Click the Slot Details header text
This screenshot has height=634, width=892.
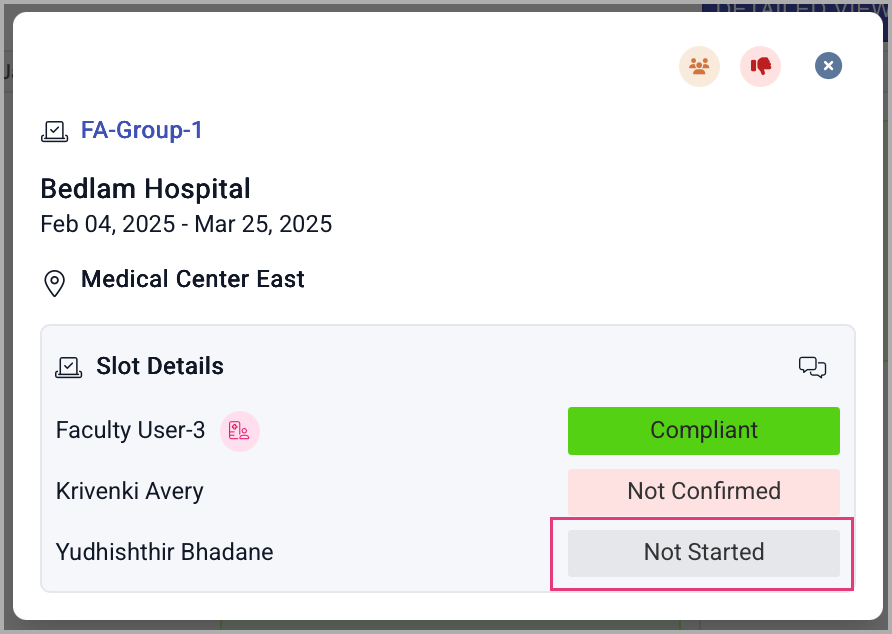160,366
